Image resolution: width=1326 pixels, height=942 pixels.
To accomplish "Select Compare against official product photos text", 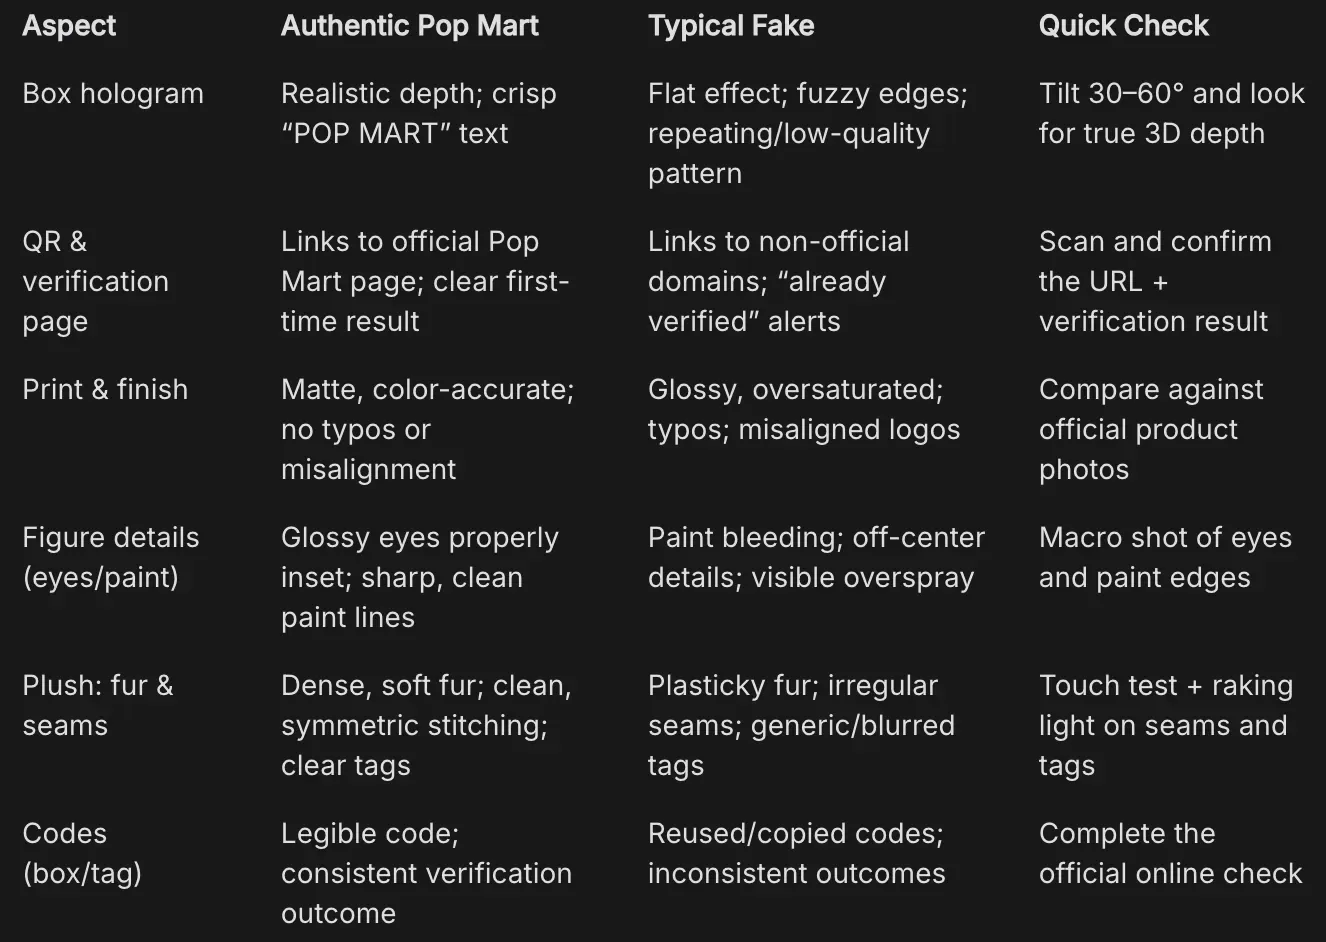I will tap(1151, 430).
